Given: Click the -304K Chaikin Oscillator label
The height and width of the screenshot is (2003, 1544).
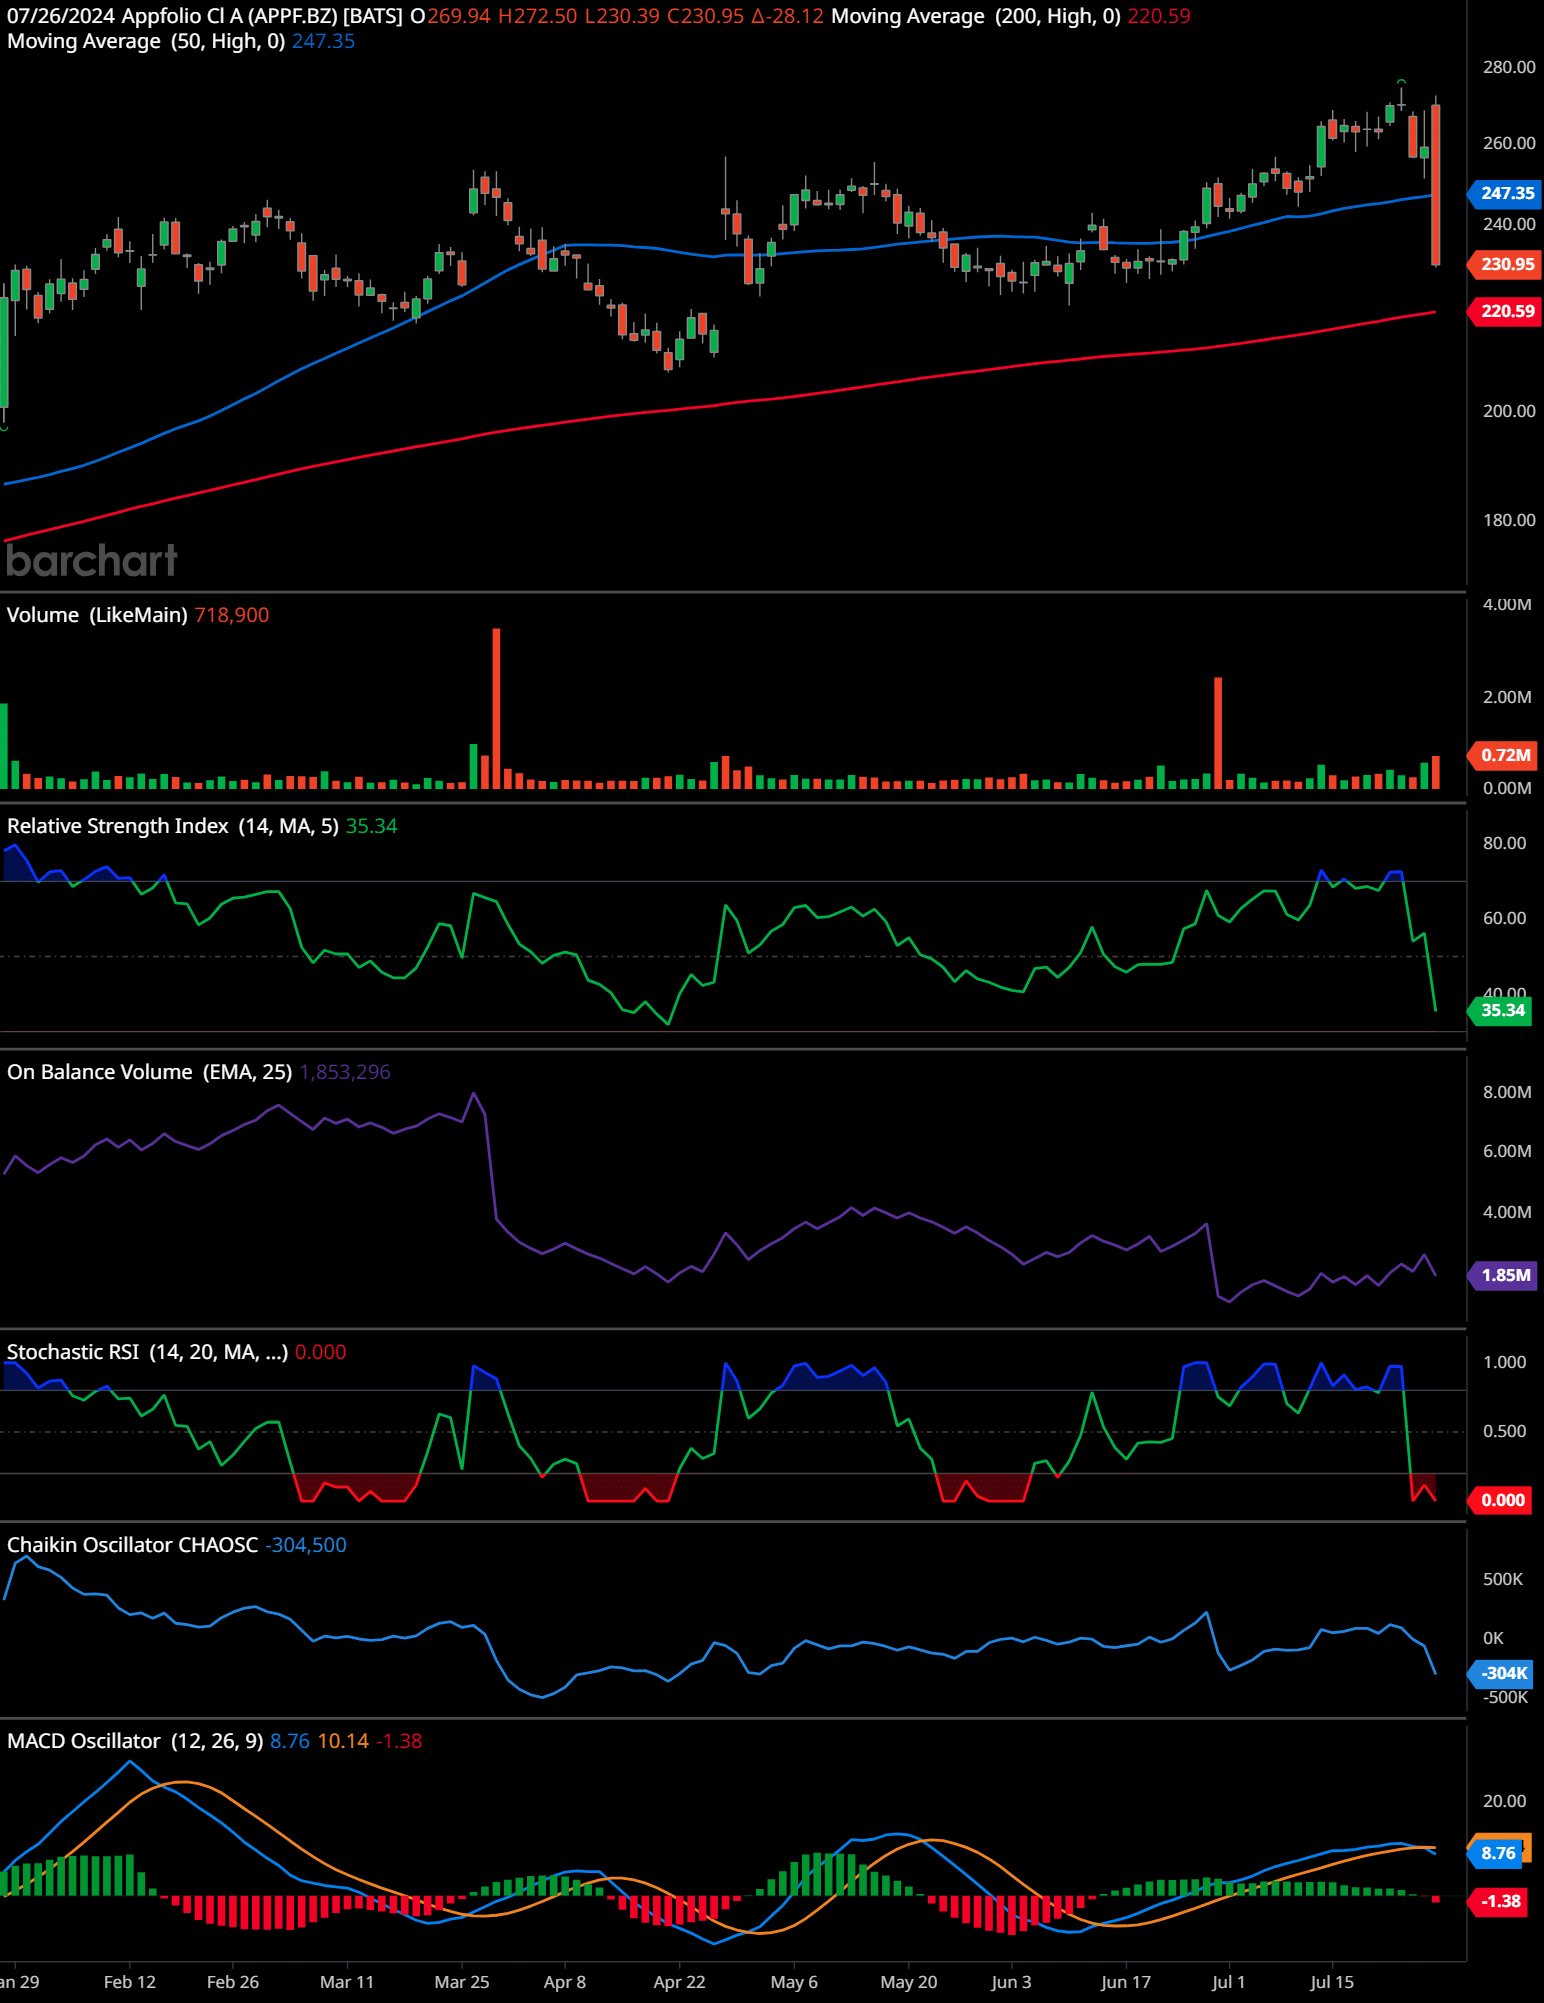Looking at the screenshot, I should tap(1502, 1673).
